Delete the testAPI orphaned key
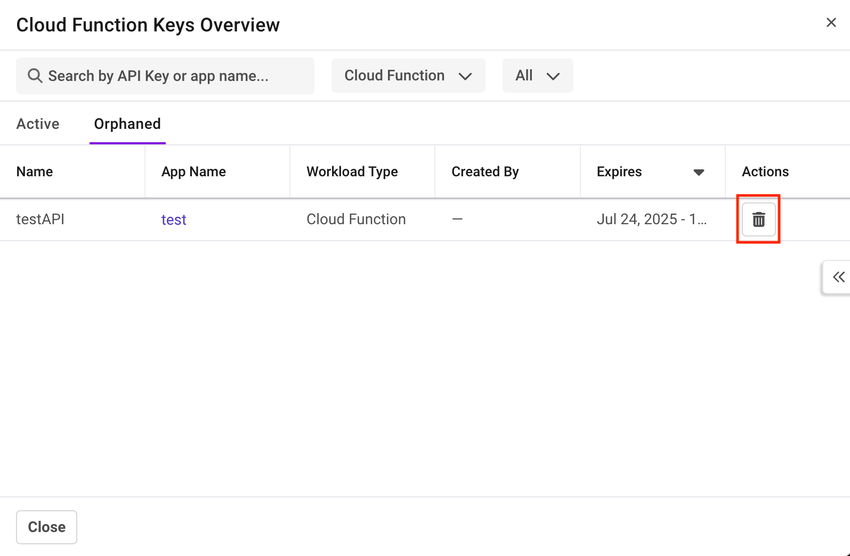850x556 pixels. (x=758, y=219)
